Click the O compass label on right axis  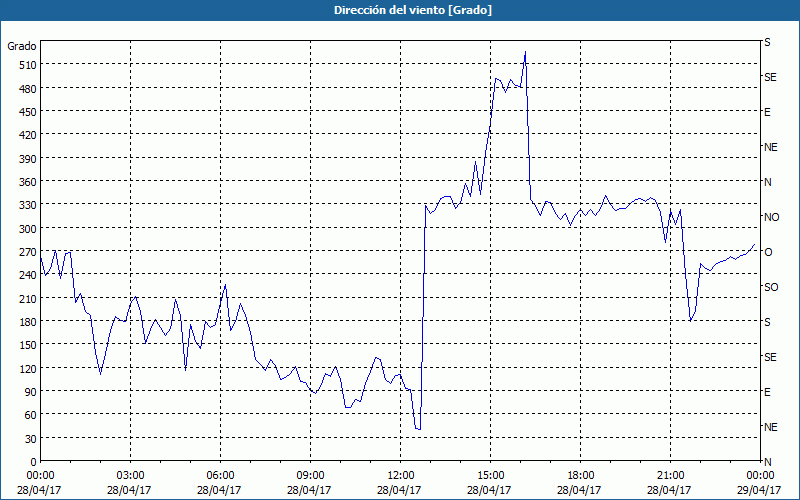tap(768, 252)
